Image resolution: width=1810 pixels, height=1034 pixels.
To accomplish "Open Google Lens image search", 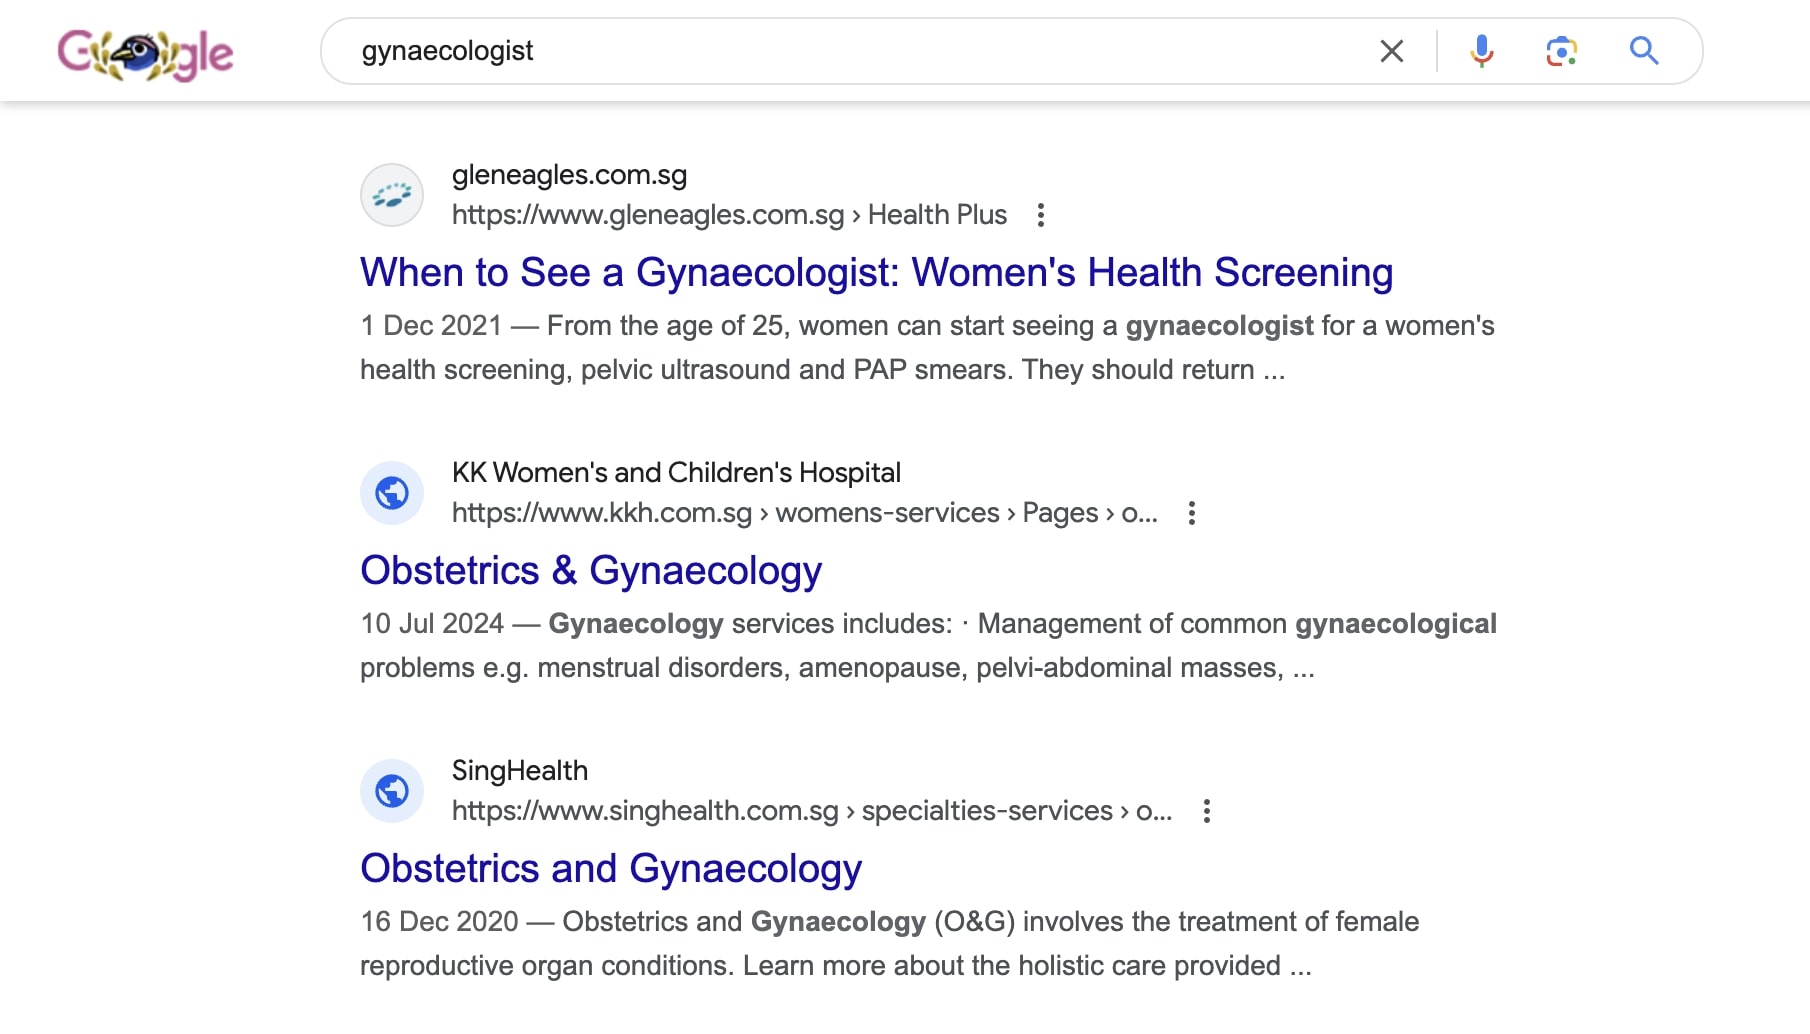I will (x=1561, y=51).
